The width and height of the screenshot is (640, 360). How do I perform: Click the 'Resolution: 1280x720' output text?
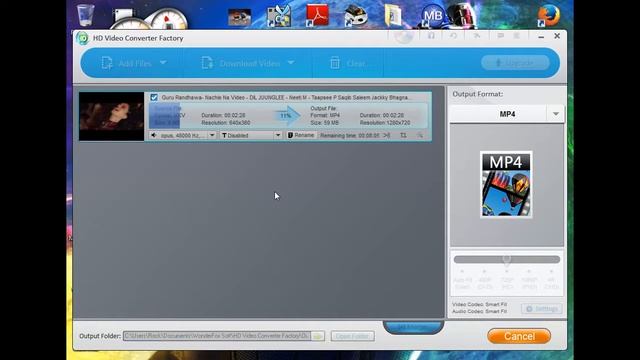(x=385, y=122)
